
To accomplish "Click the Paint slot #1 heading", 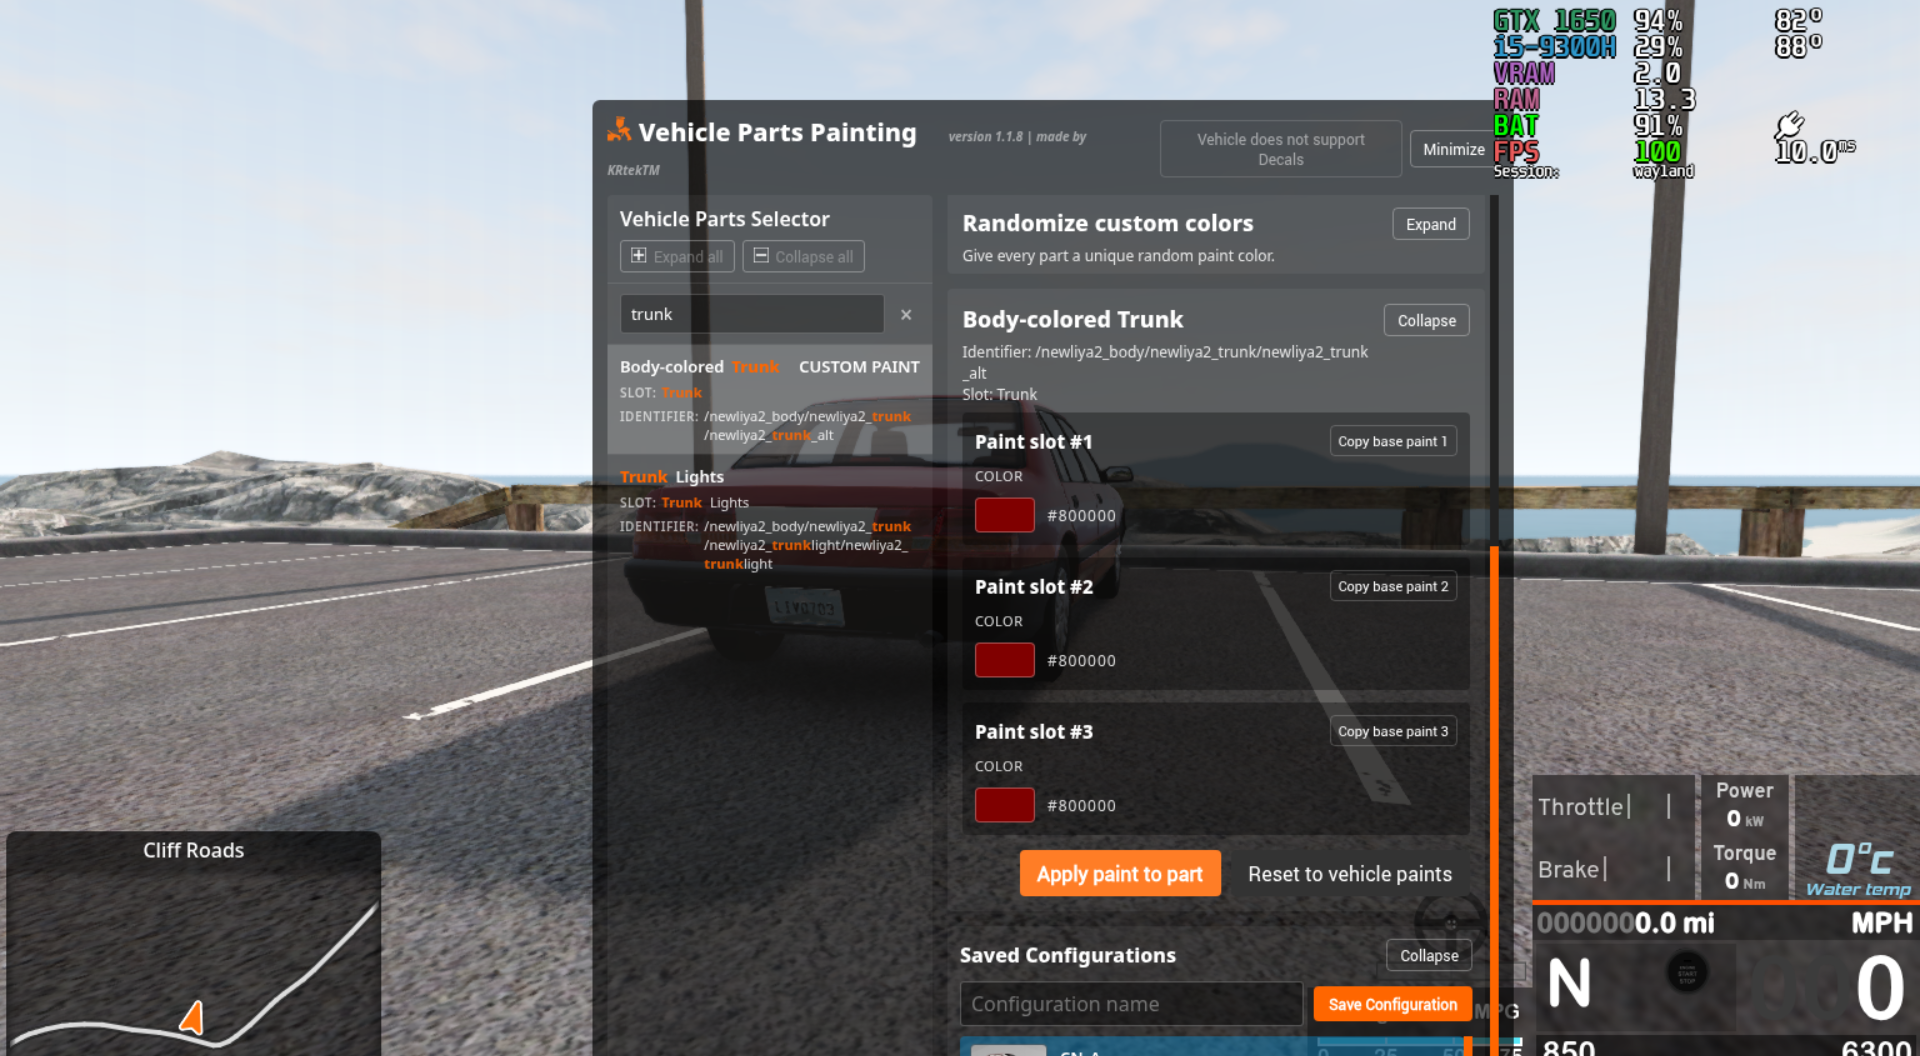I will tap(1033, 442).
